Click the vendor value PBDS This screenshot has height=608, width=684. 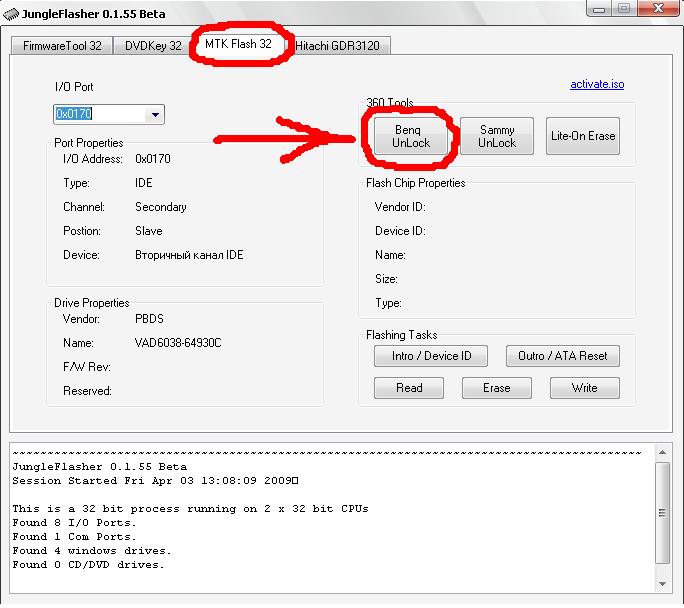click(x=149, y=319)
